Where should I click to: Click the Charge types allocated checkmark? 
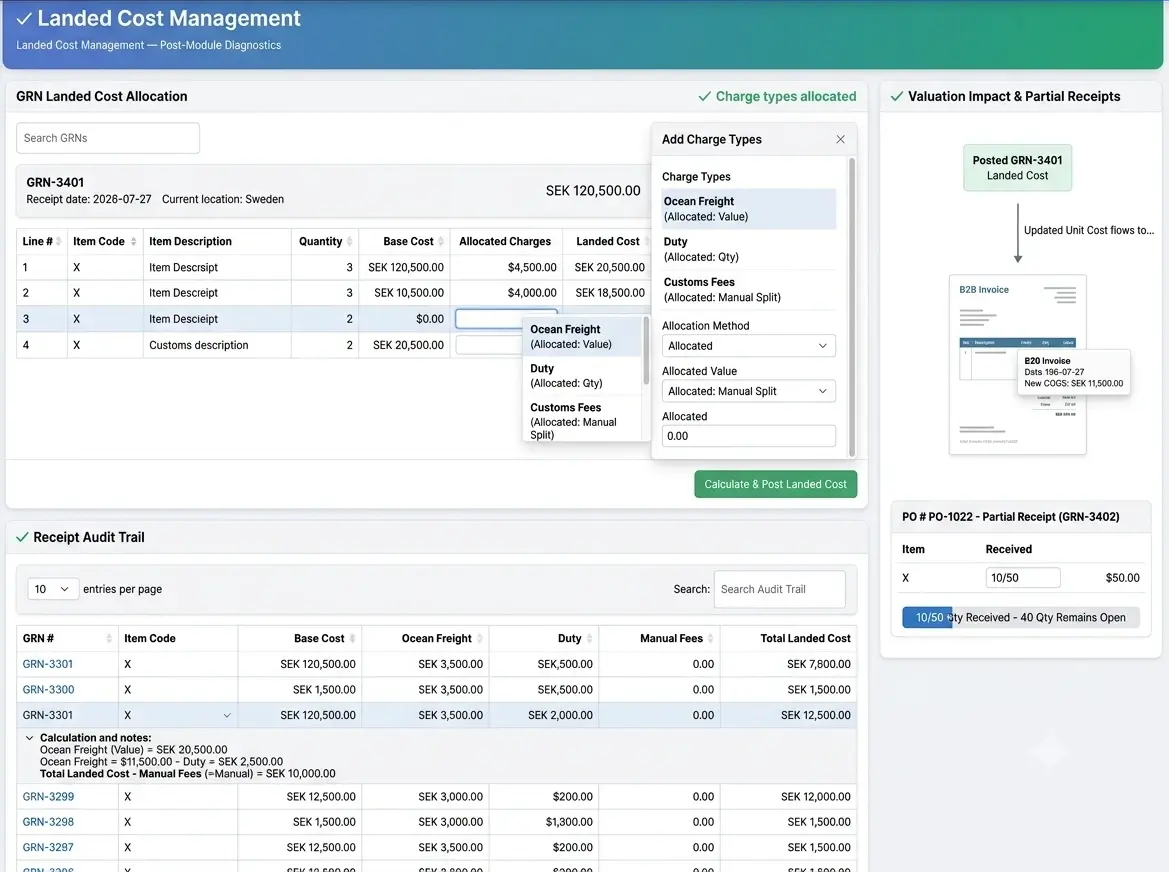(705, 97)
